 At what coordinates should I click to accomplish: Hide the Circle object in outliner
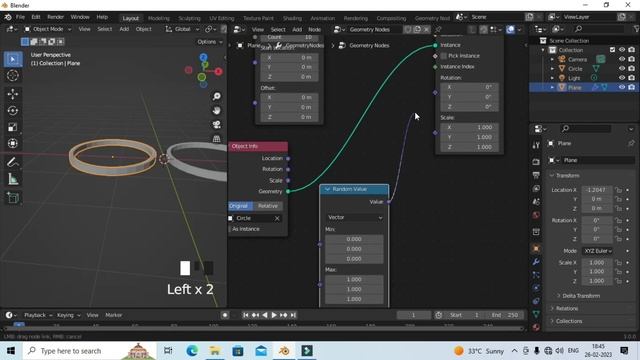coord(622,69)
